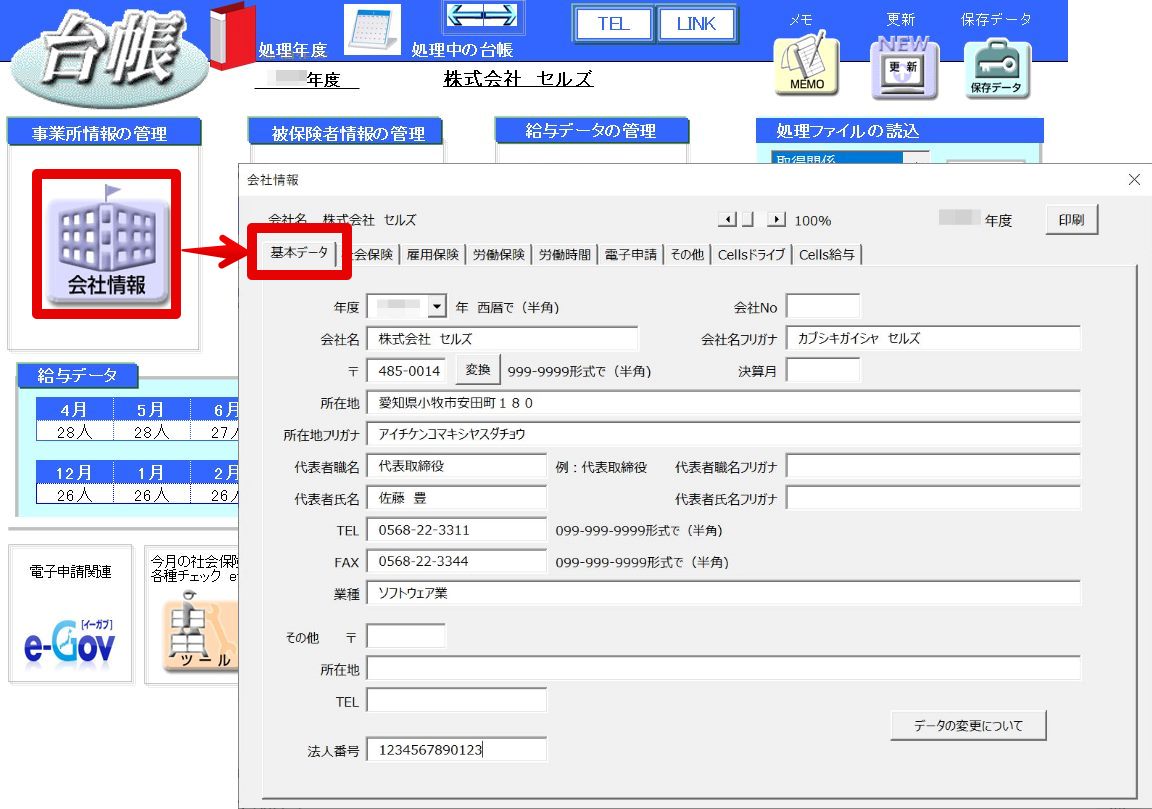Click the 給与データの管理 header

[591, 131]
